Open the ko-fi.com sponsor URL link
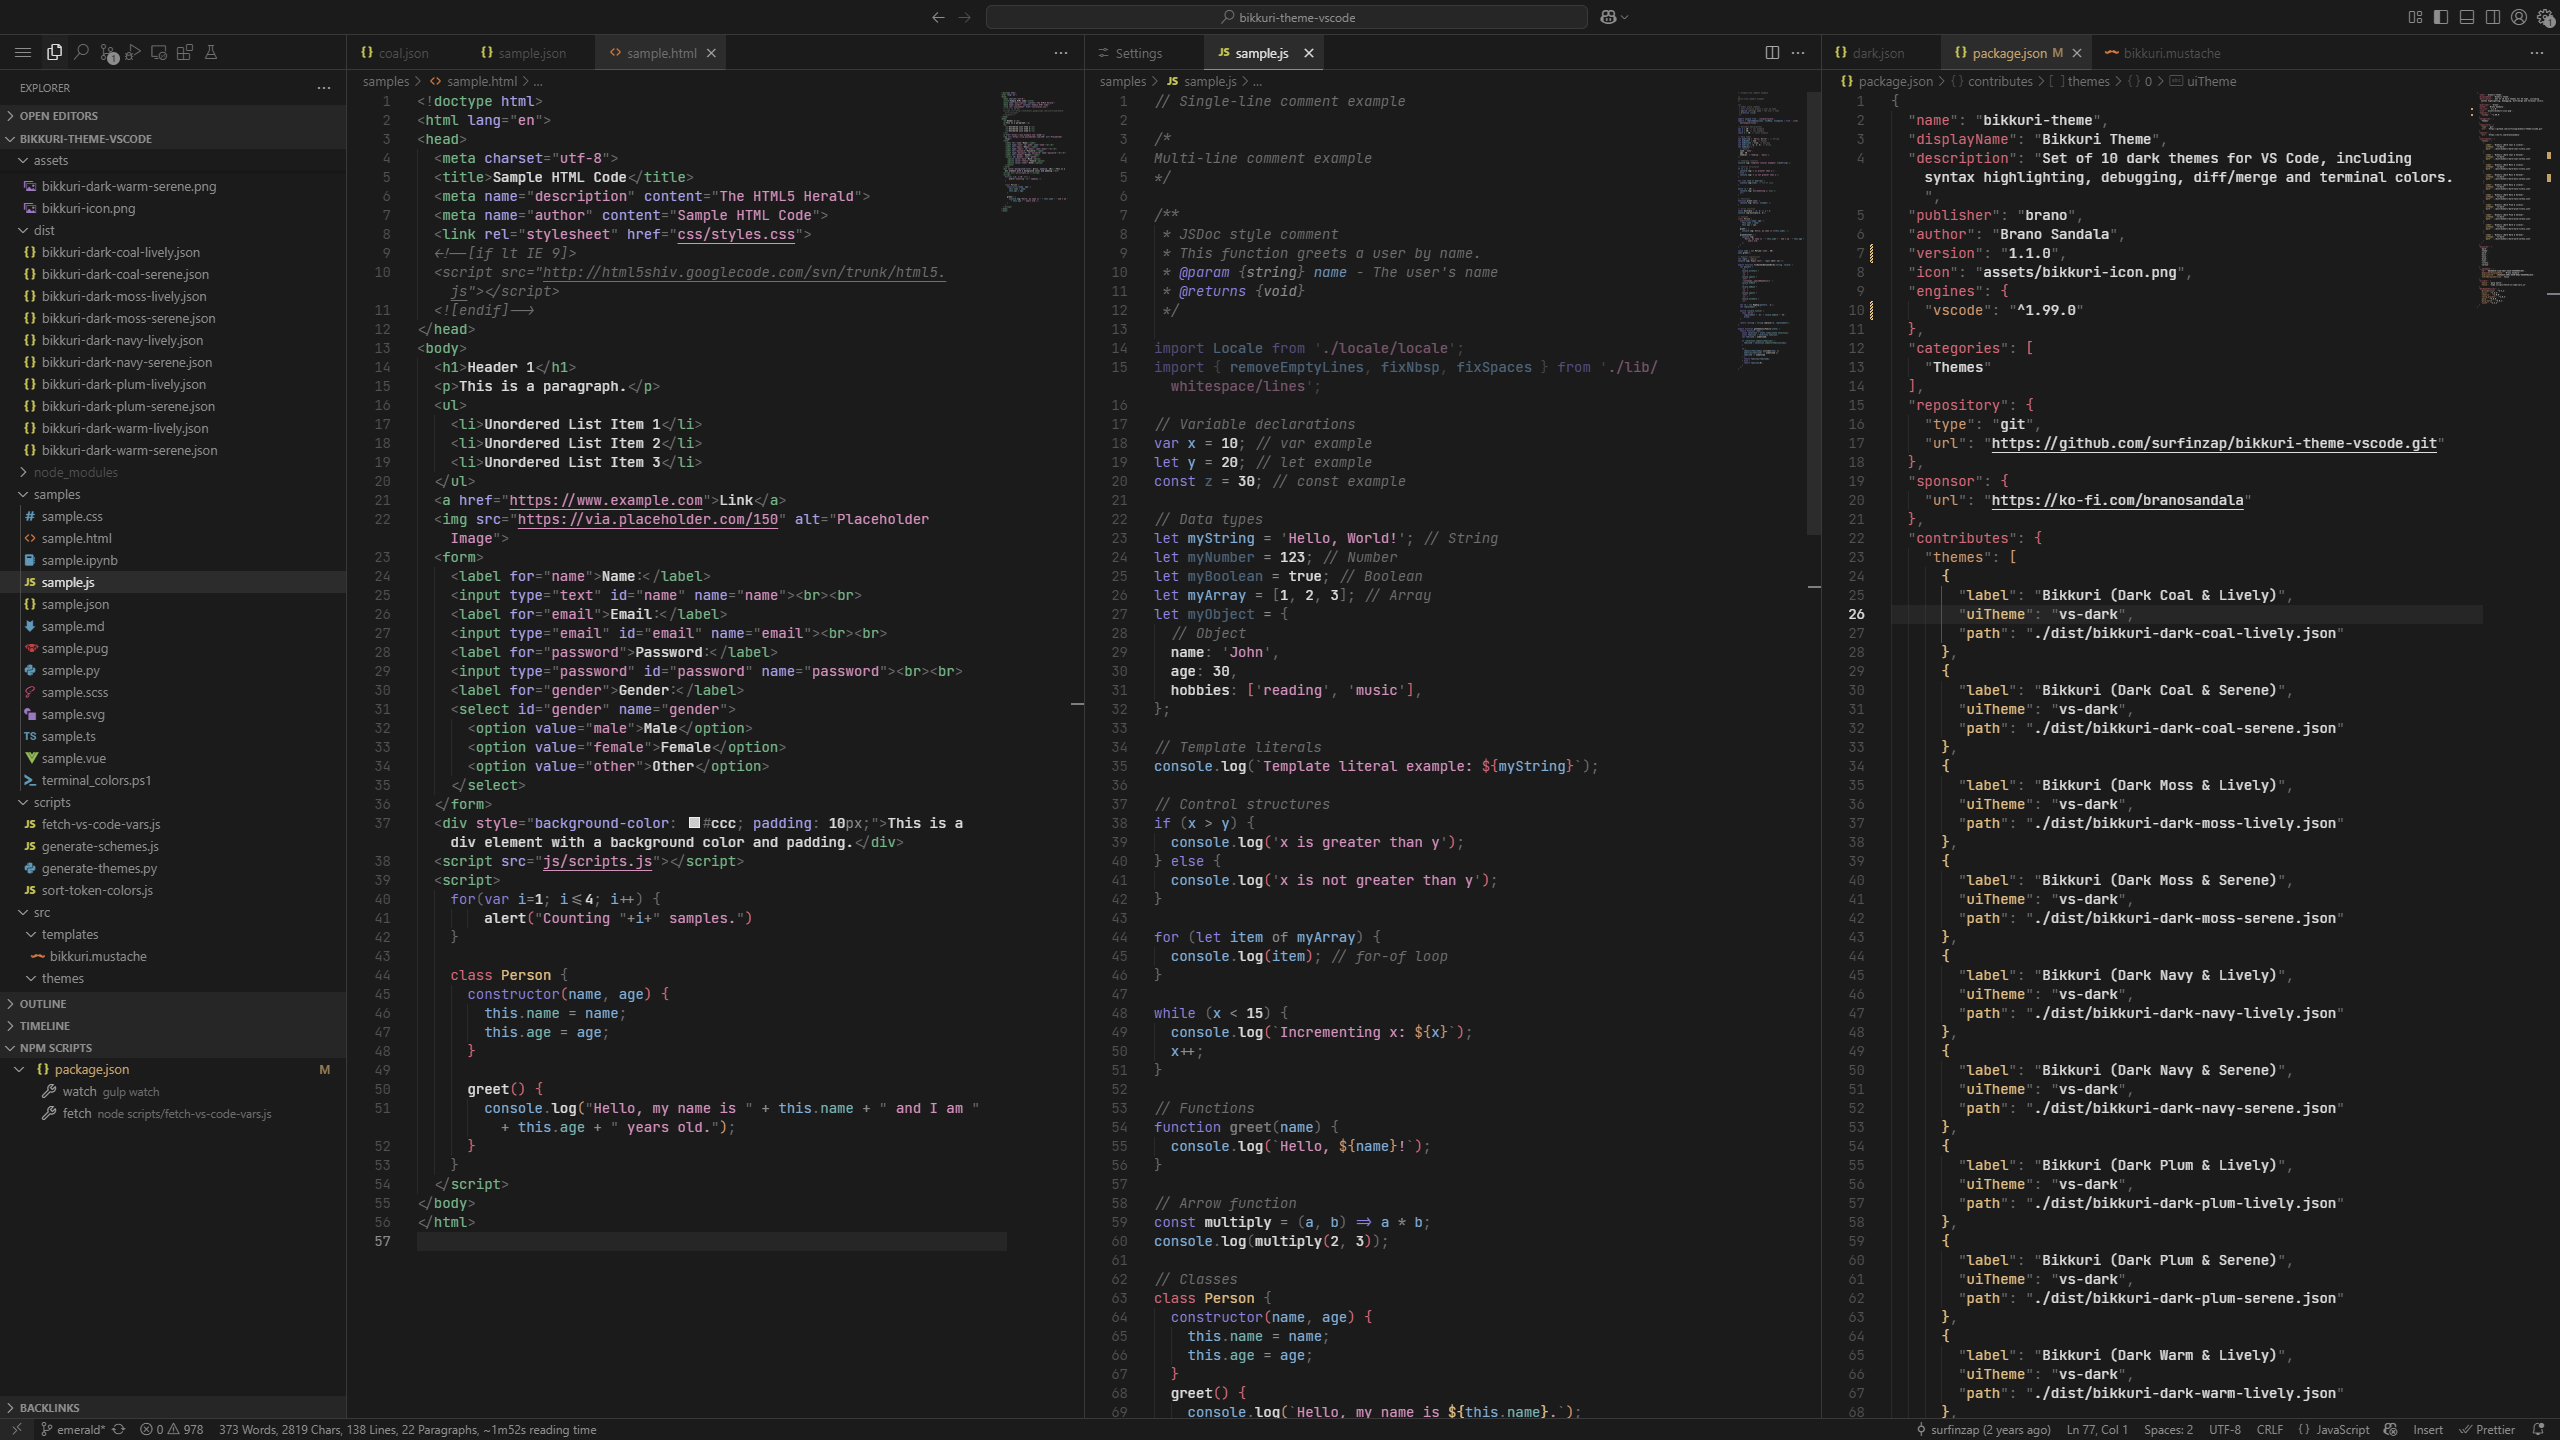Viewport: 2560px width, 1440px height. 2116,500
